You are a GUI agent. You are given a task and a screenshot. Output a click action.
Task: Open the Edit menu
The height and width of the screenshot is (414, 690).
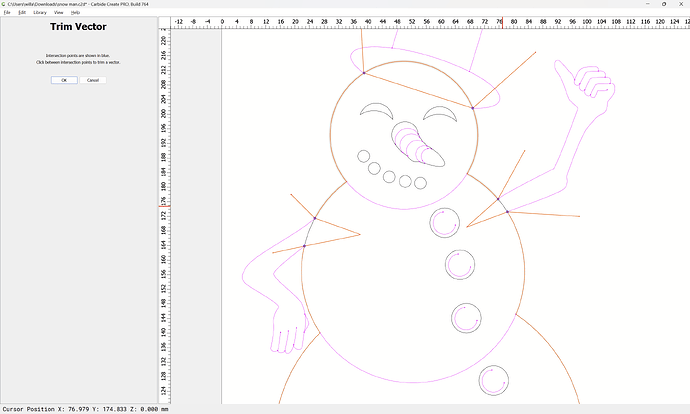[22, 12]
